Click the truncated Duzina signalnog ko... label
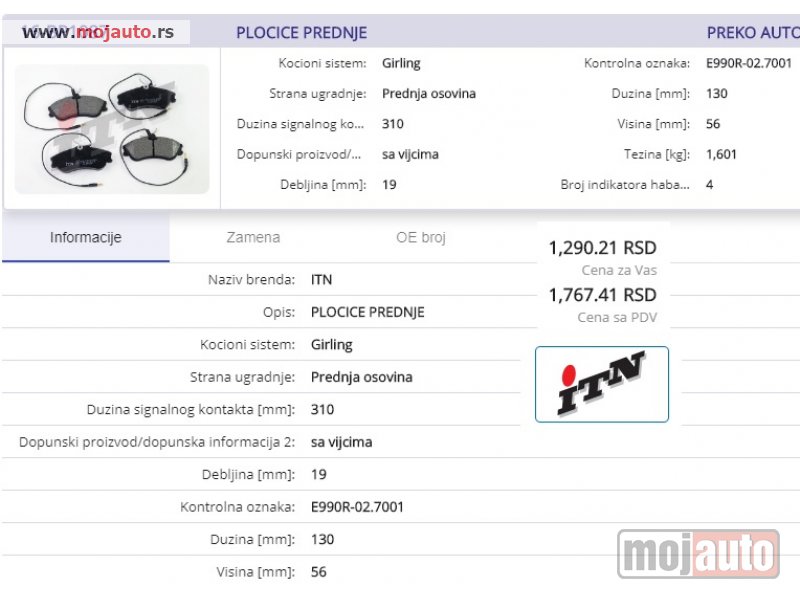Viewport: 800px width, 600px height. [301, 124]
